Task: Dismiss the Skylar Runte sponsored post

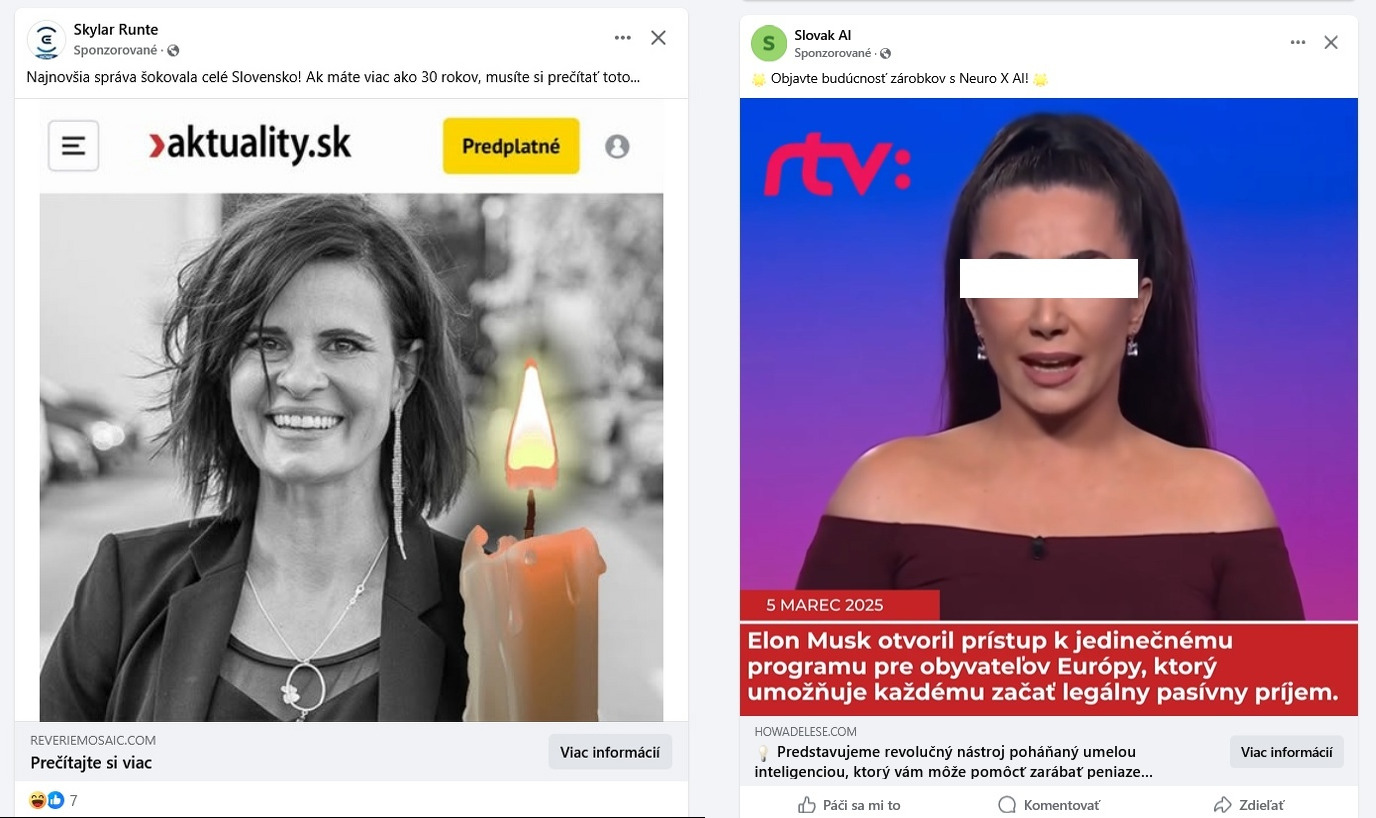Action: [x=658, y=38]
